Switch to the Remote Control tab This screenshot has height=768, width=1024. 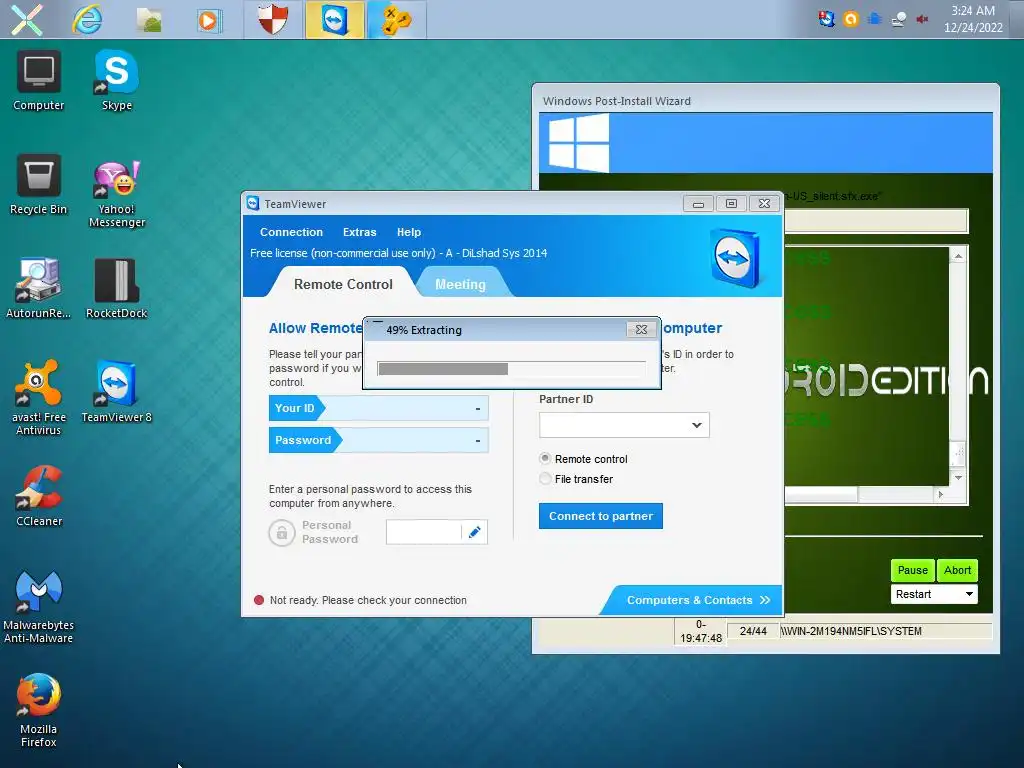343,284
